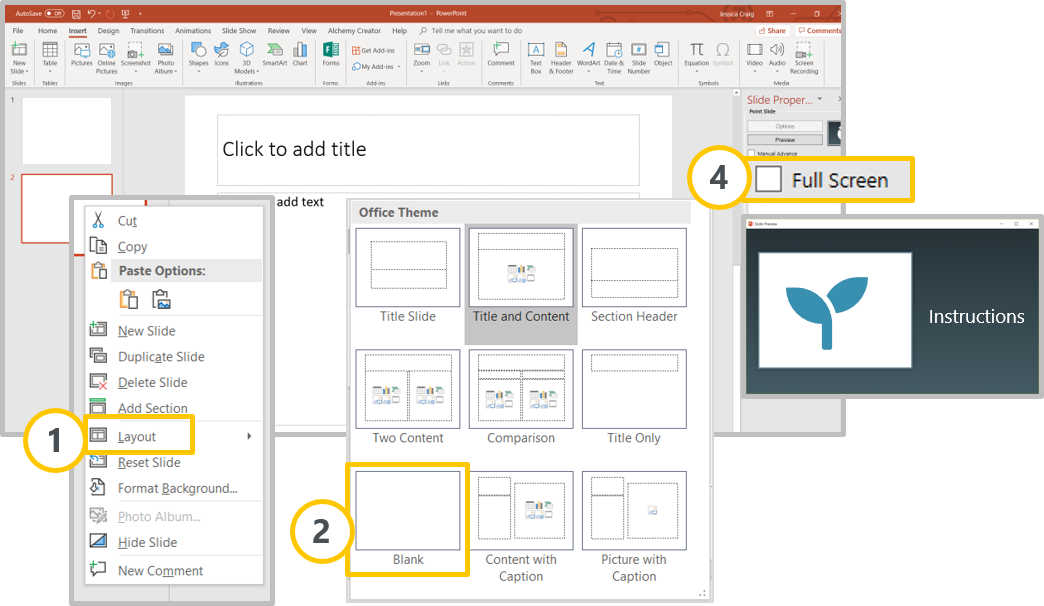Select the Screen Recording icon

[804, 56]
